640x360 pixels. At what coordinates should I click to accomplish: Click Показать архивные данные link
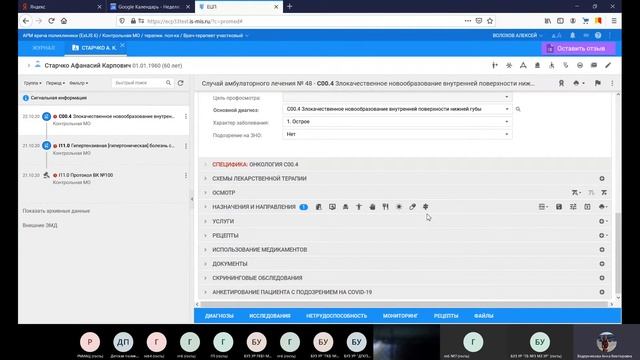(56, 211)
